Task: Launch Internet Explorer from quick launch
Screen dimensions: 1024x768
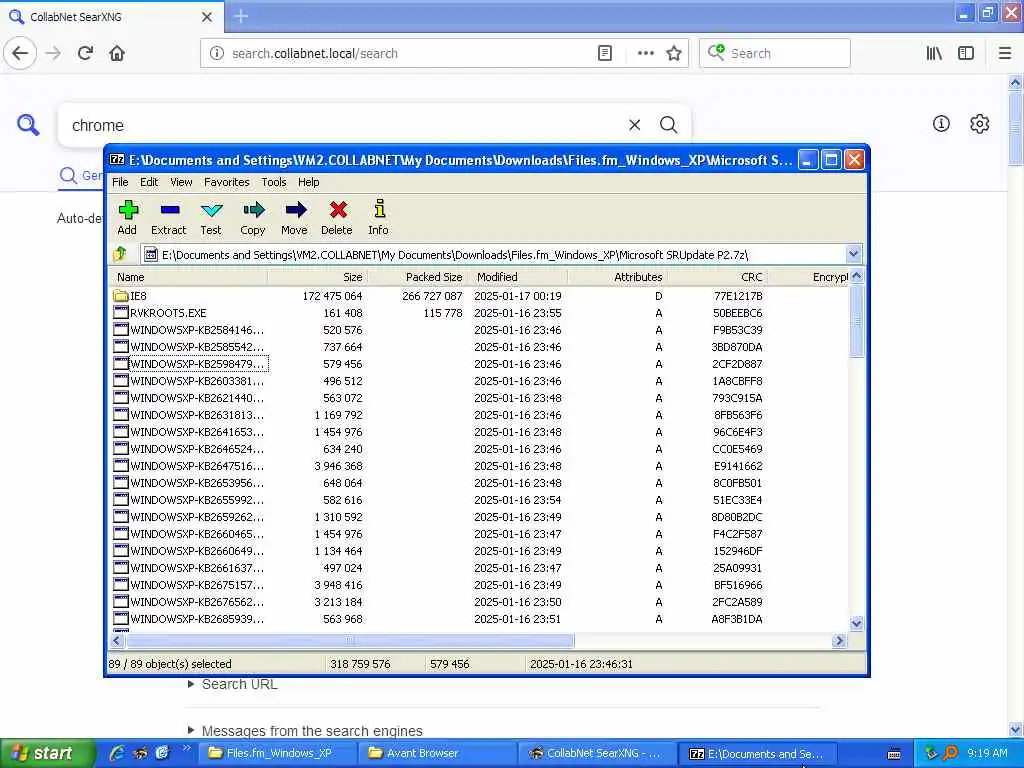Action: click(x=117, y=753)
